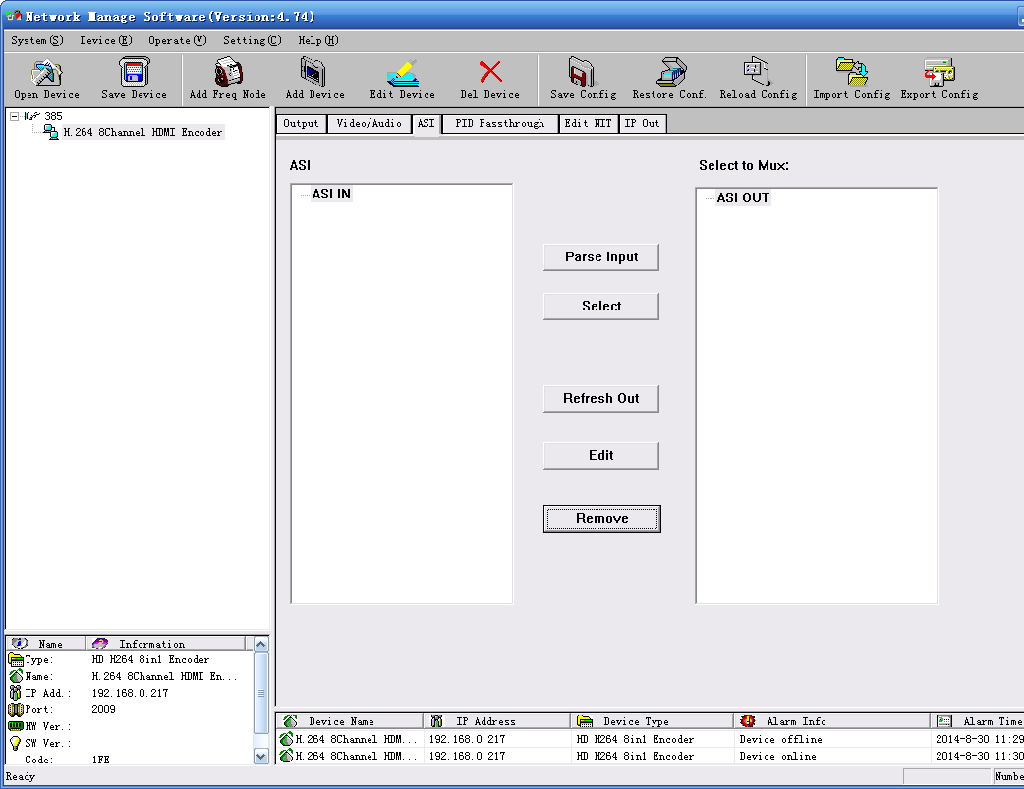Click the code value 1FE

click(x=101, y=760)
